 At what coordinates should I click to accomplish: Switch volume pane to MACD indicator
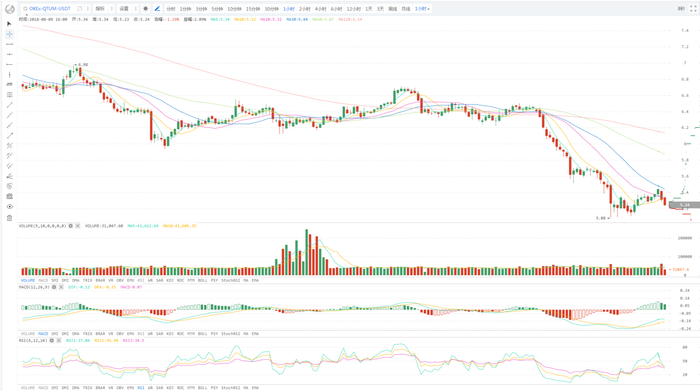[x=43, y=280]
